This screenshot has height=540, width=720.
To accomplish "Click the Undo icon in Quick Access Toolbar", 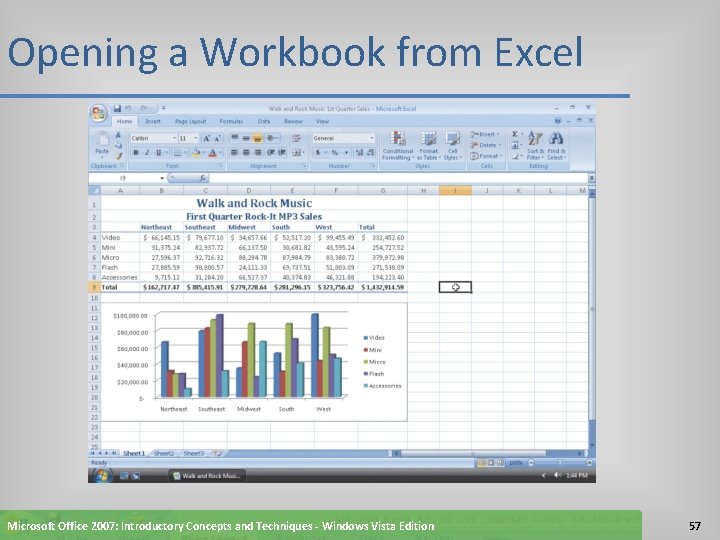I will pyautogui.click(x=129, y=109).
